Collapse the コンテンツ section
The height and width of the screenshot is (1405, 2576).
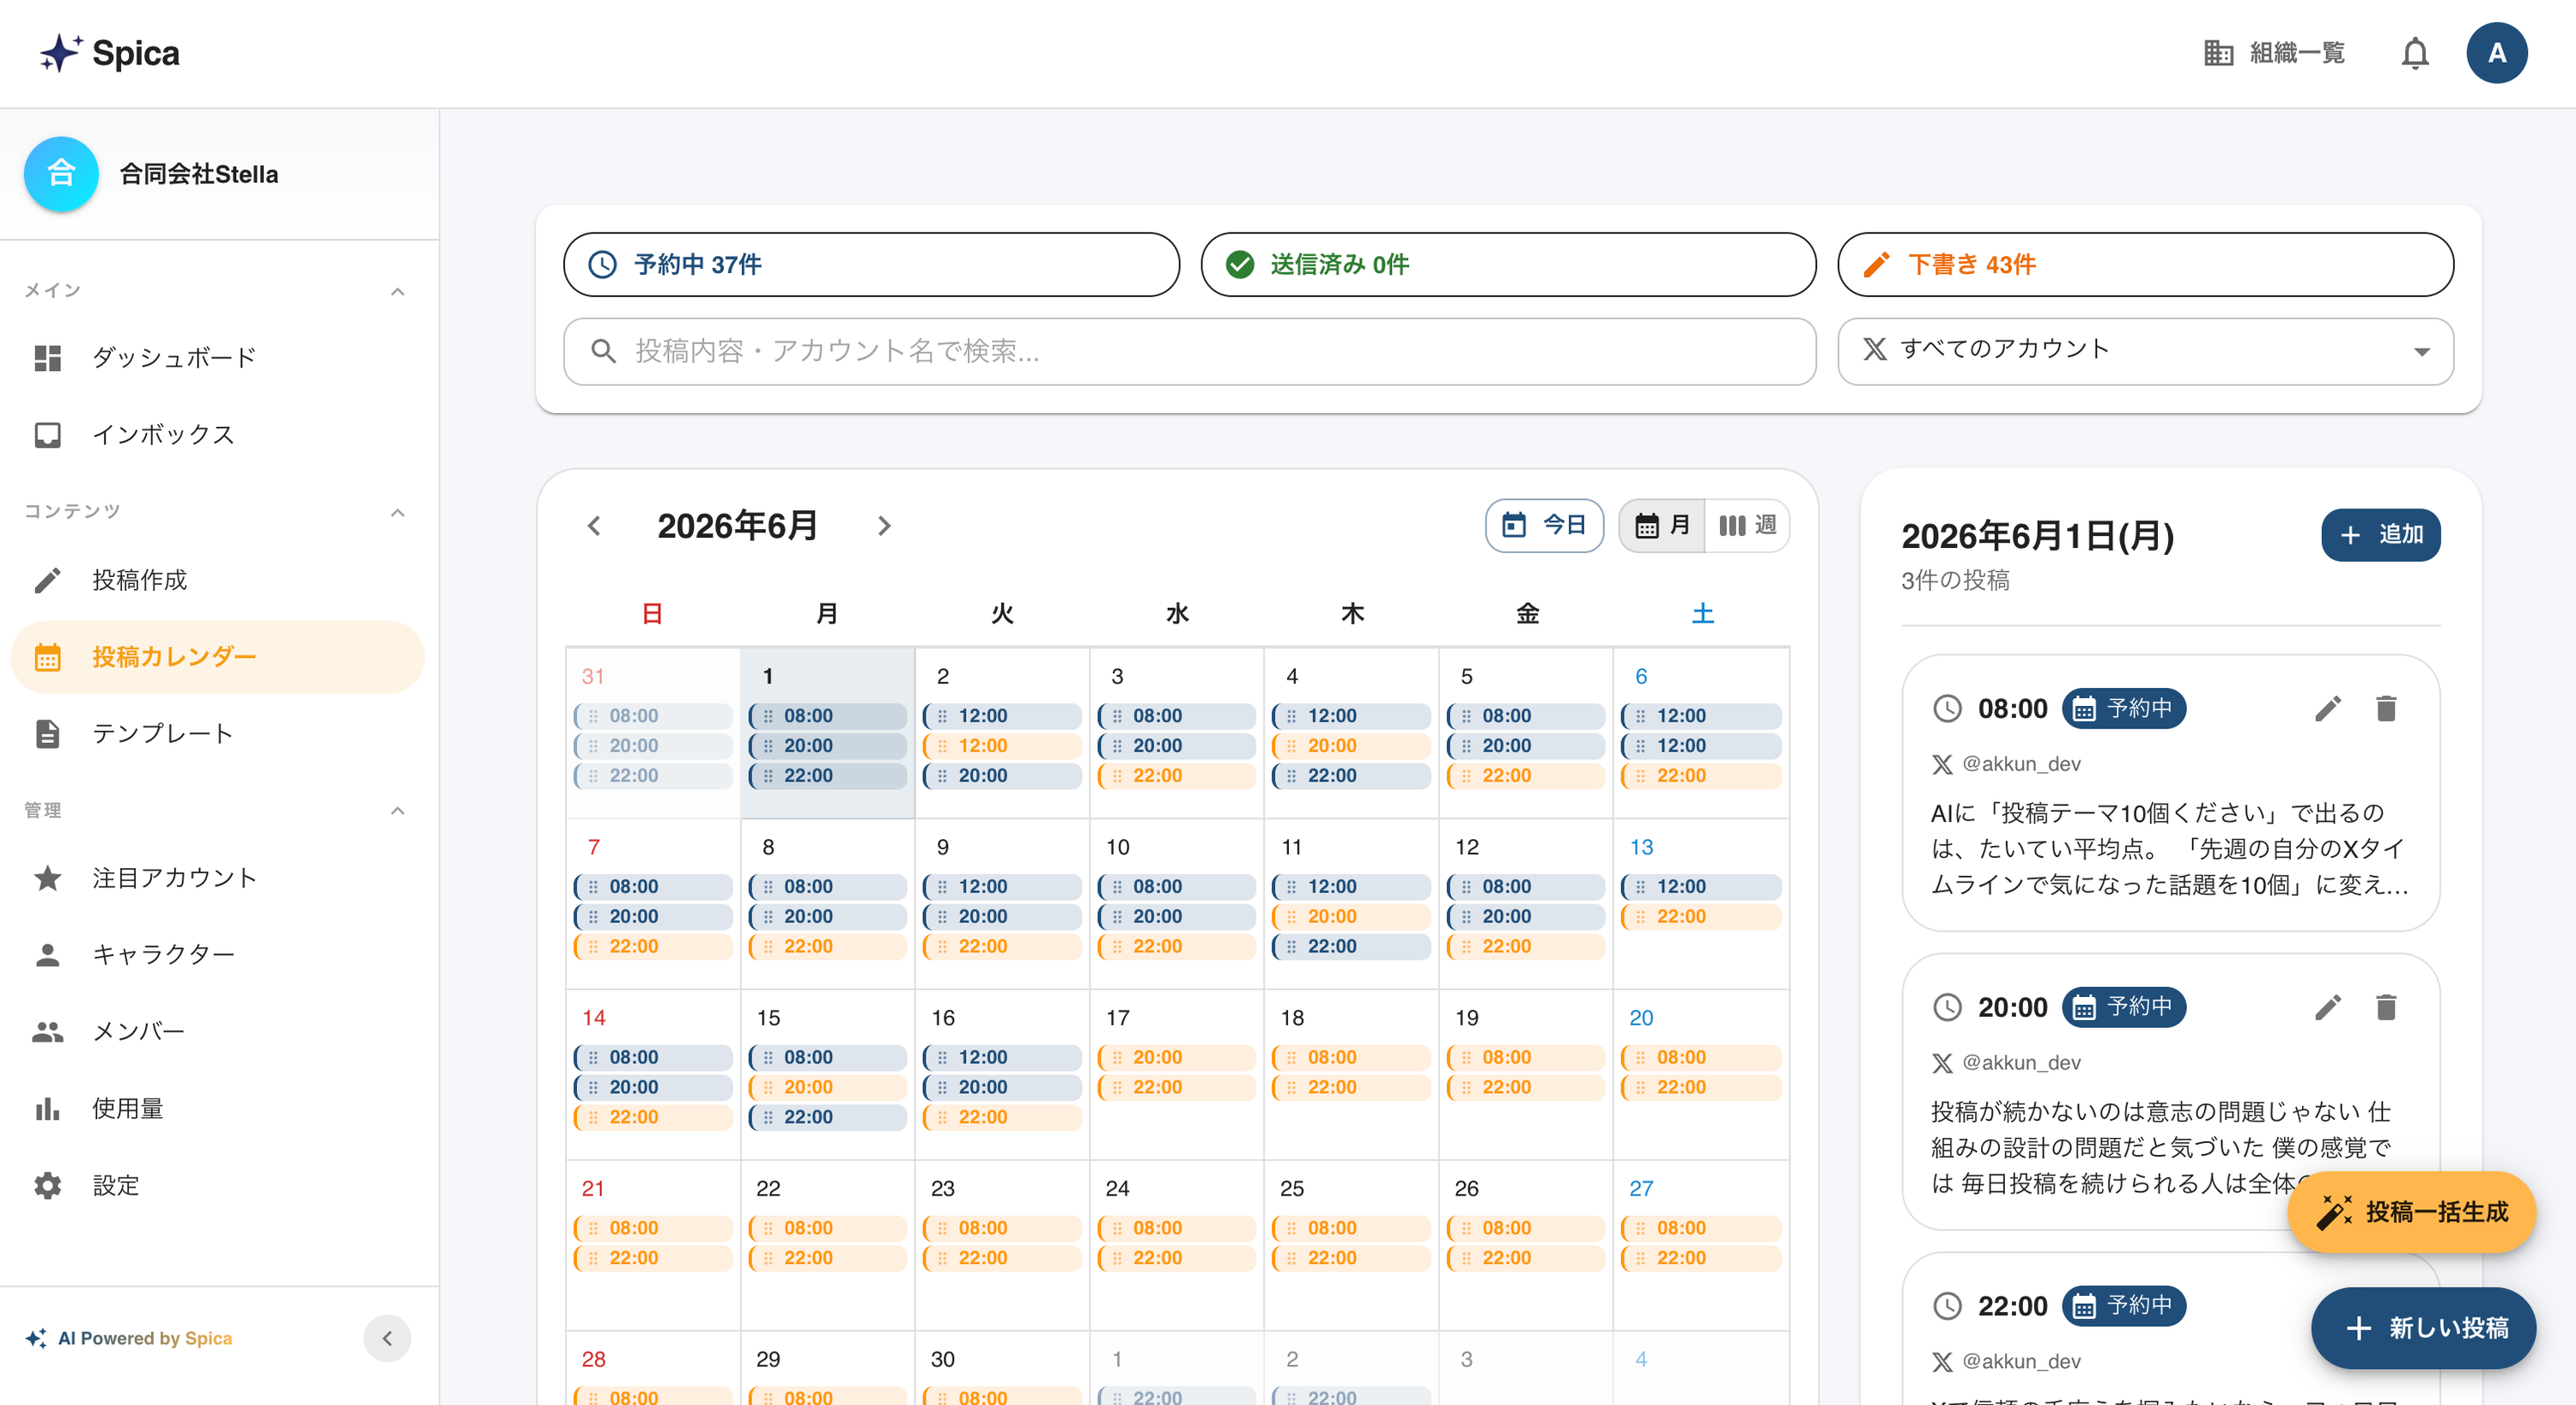click(x=397, y=513)
